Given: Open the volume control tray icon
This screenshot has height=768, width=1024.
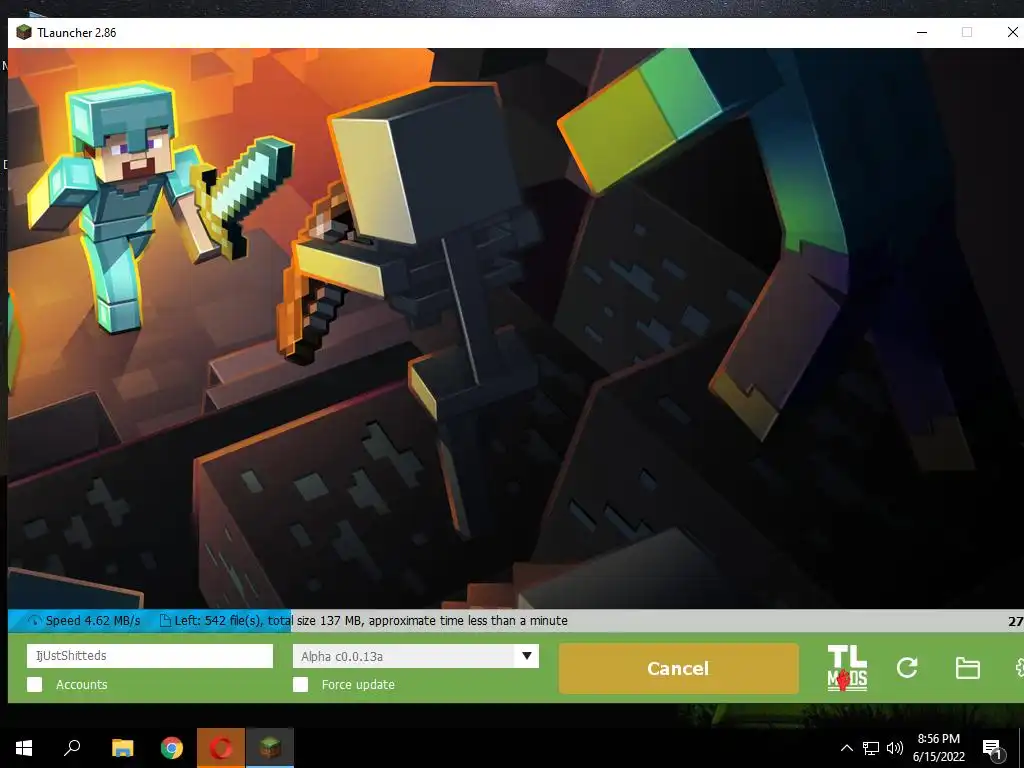Looking at the screenshot, I should [895, 748].
